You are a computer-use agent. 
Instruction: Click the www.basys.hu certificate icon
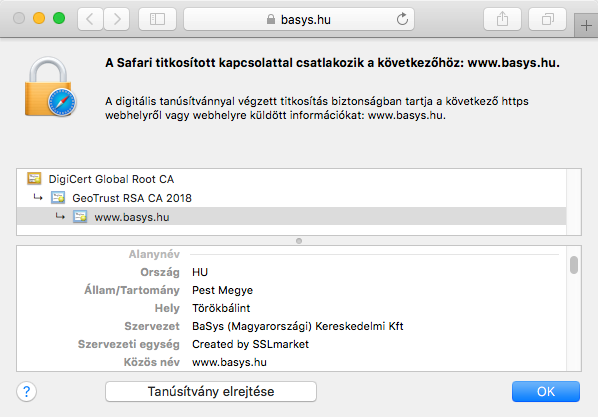[x=80, y=217]
